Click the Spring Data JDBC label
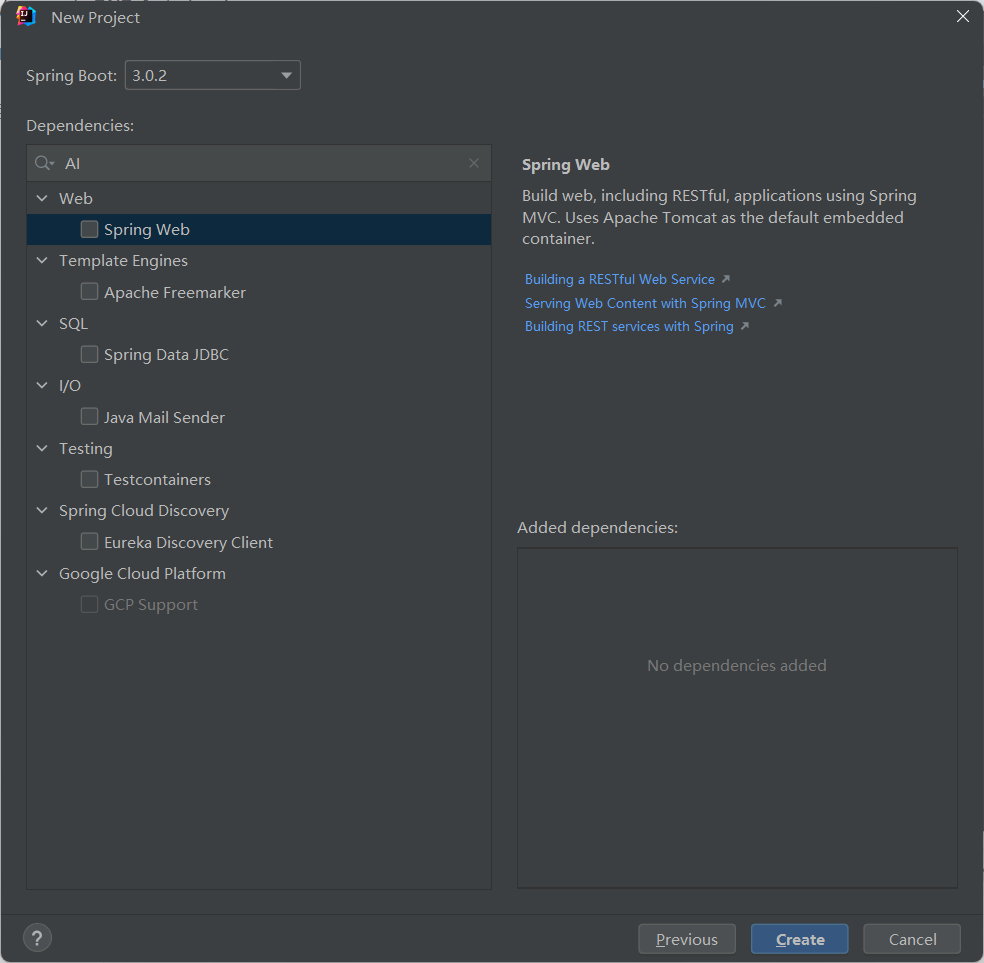The height and width of the screenshot is (963, 984). pyautogui.click(x=166, y=354)
